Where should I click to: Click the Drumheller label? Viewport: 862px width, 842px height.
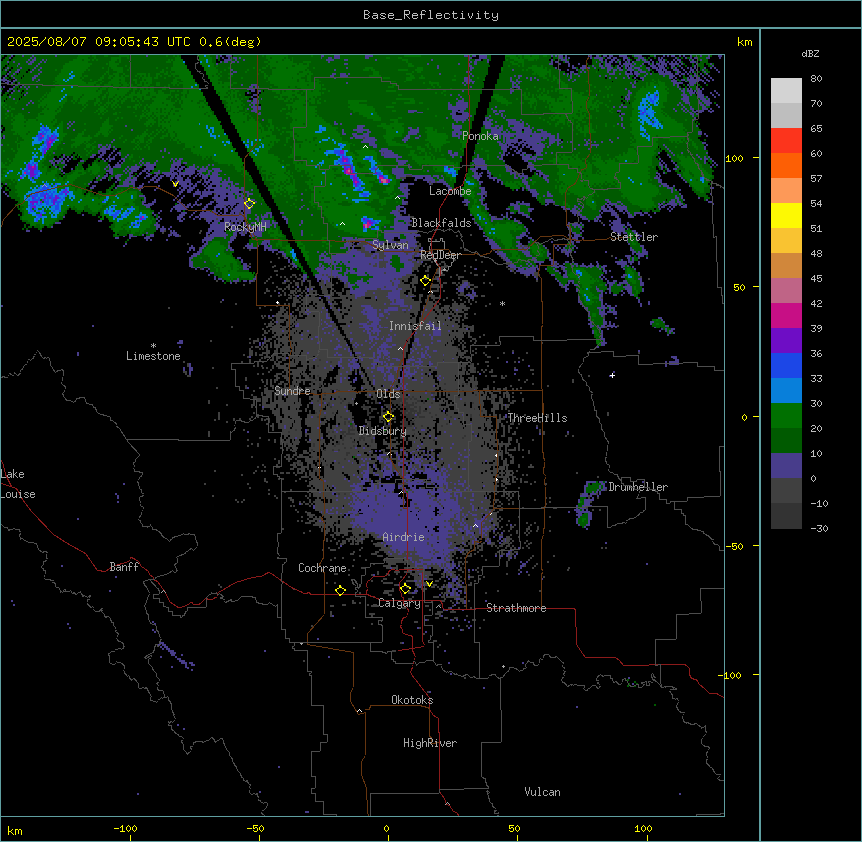[x=638, y=487]
